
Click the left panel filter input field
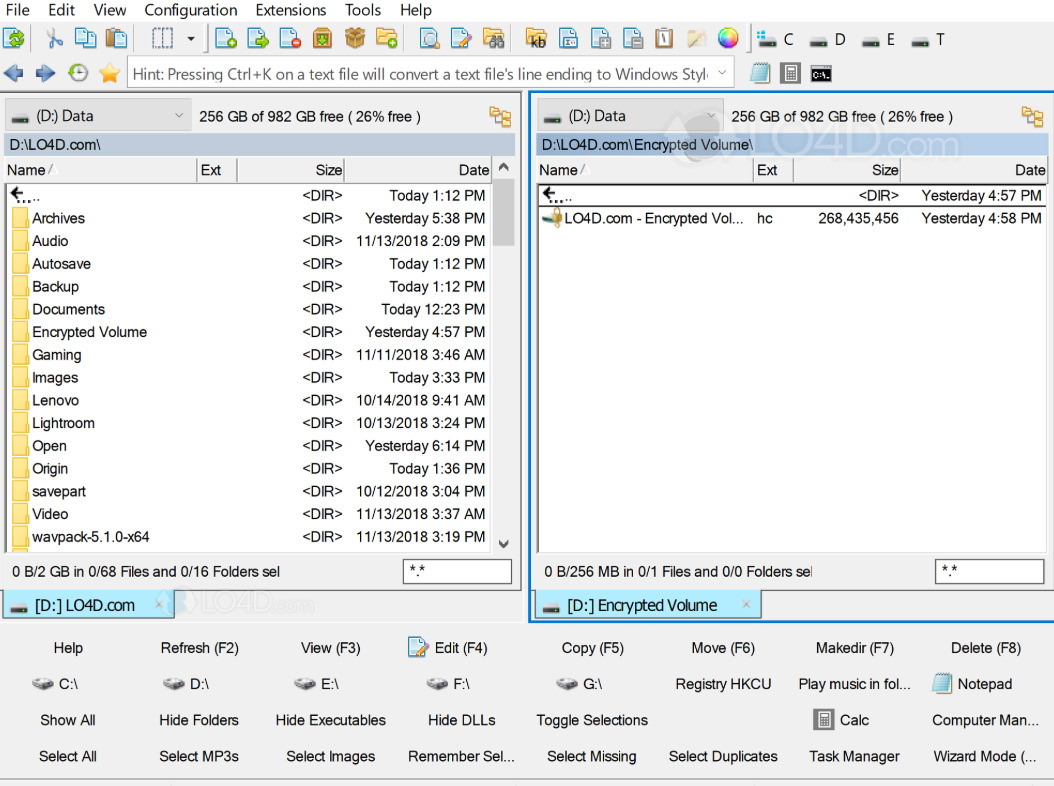(x=457, y=572)
